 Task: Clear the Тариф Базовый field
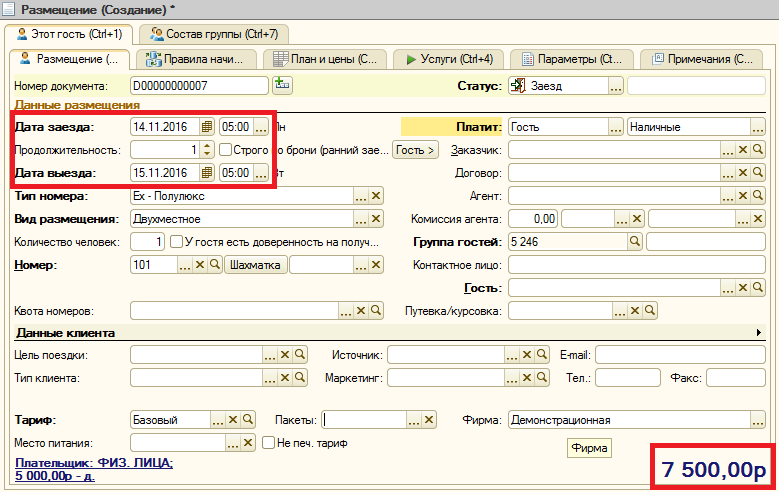coord(233,419)
